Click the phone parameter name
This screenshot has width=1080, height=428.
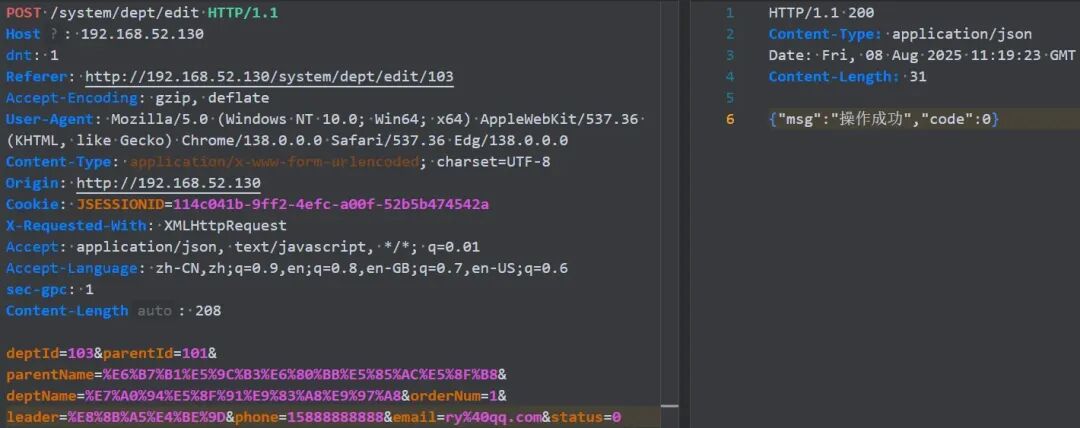(x=256, y=417)
